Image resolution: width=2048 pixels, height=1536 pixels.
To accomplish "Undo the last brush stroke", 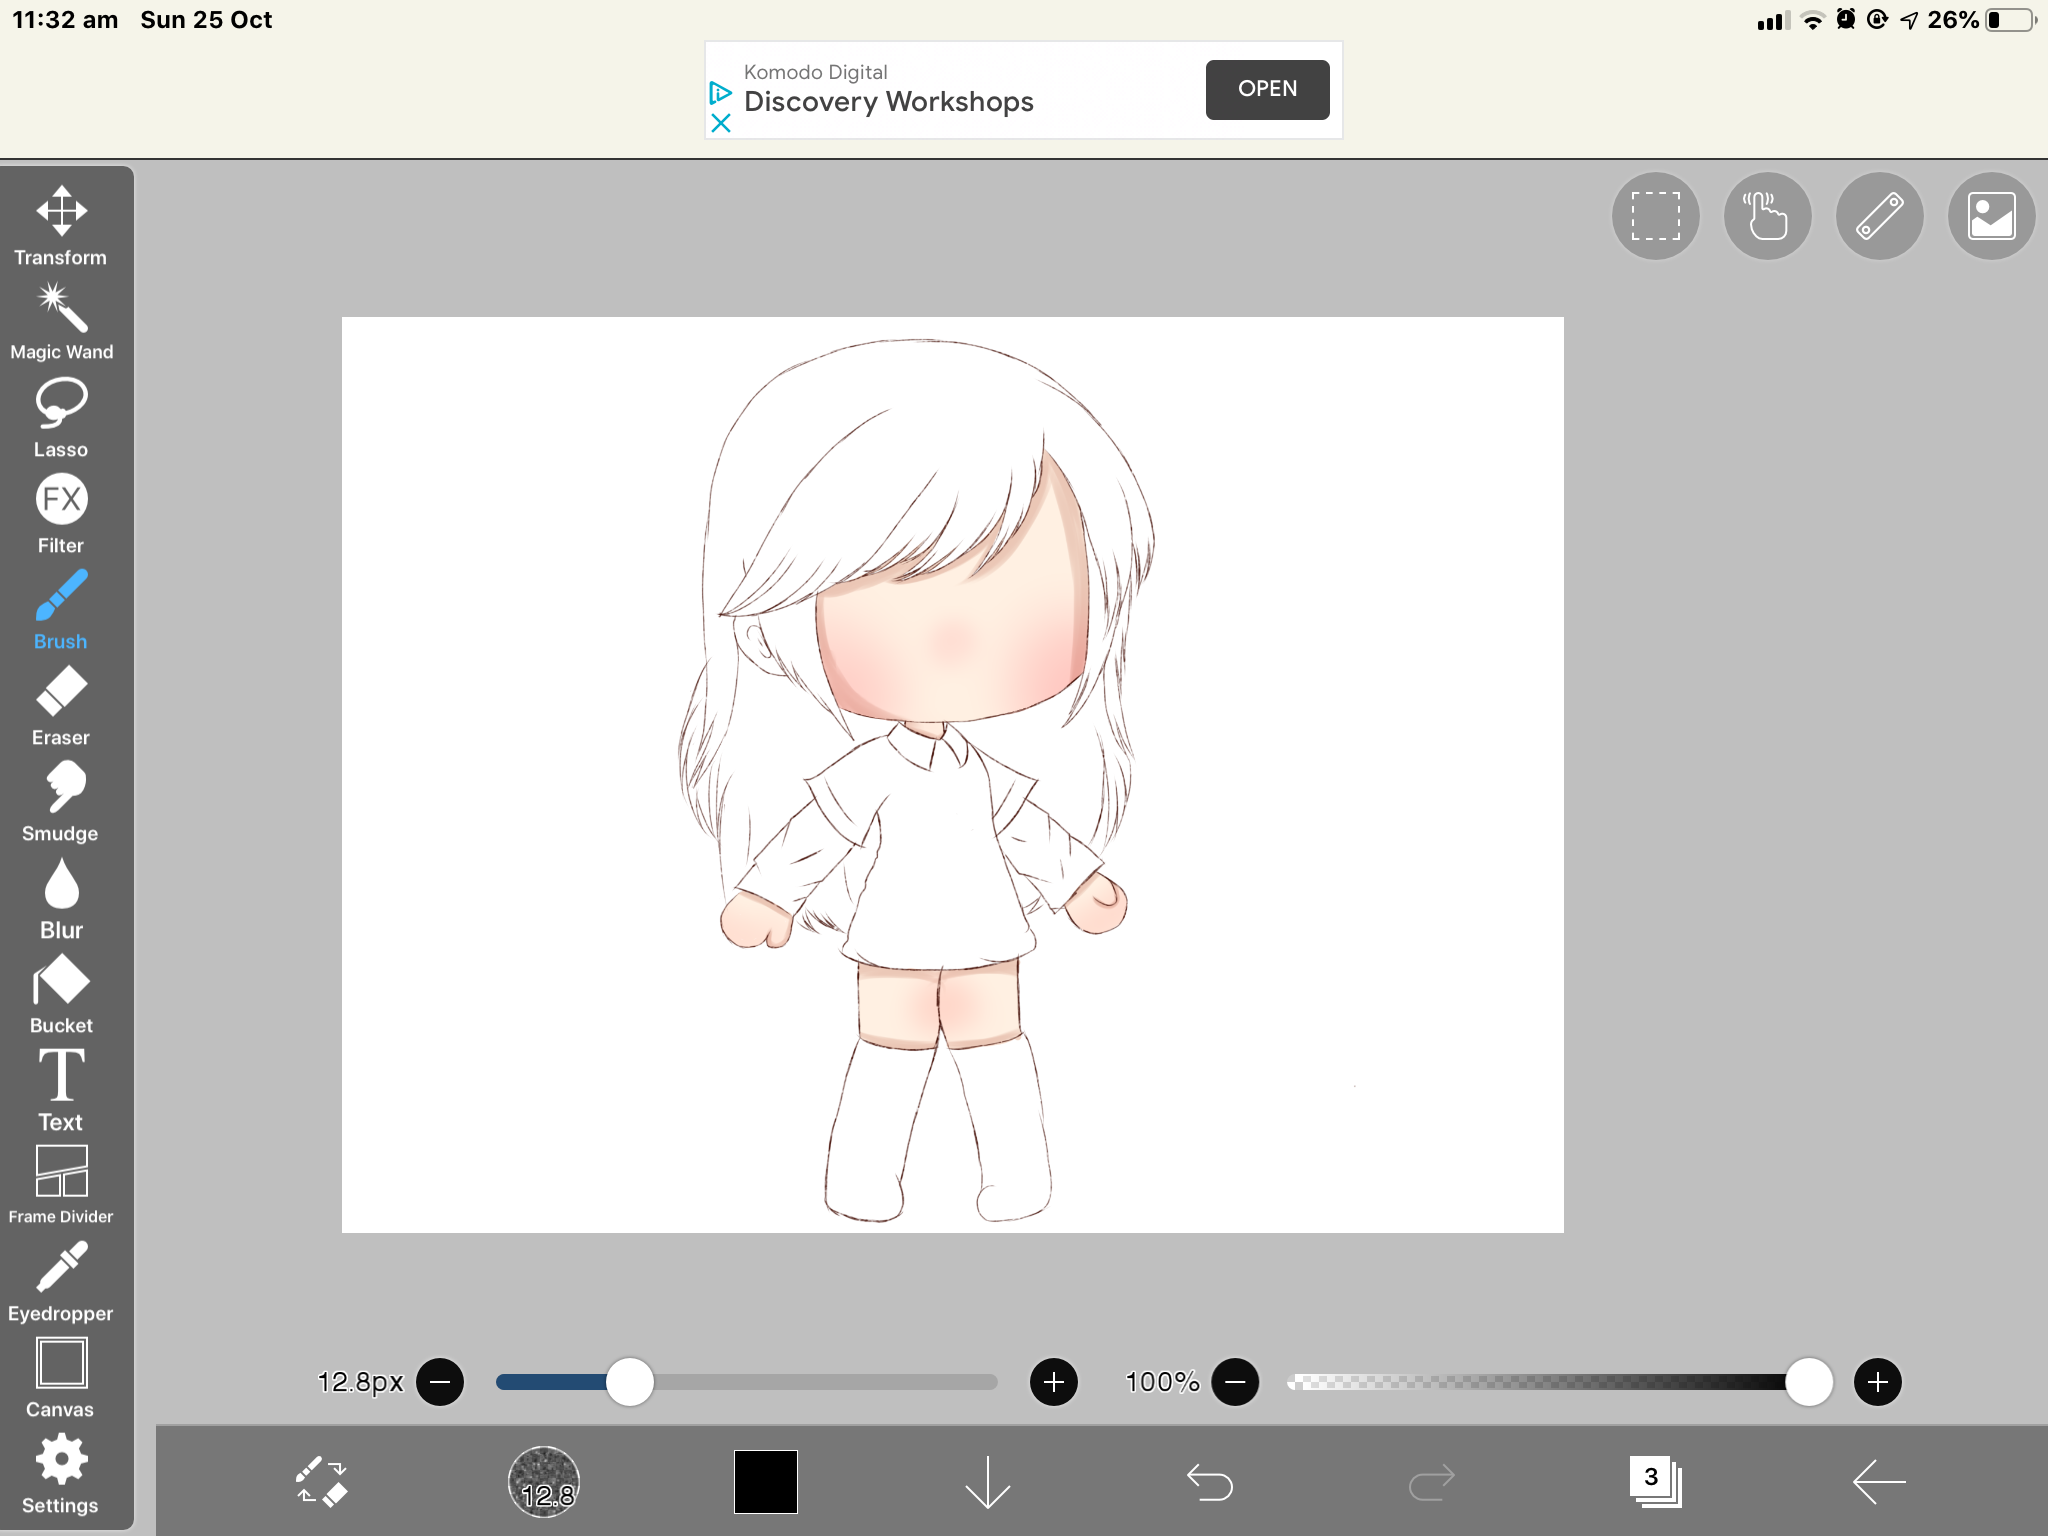I will pyautogui.click(x=1210, y=1482).
